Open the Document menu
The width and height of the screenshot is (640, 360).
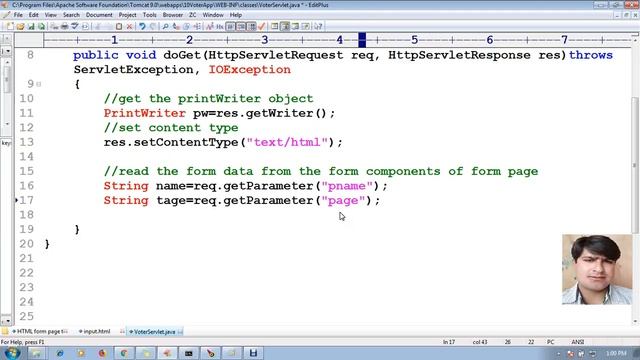click(99, 15)
